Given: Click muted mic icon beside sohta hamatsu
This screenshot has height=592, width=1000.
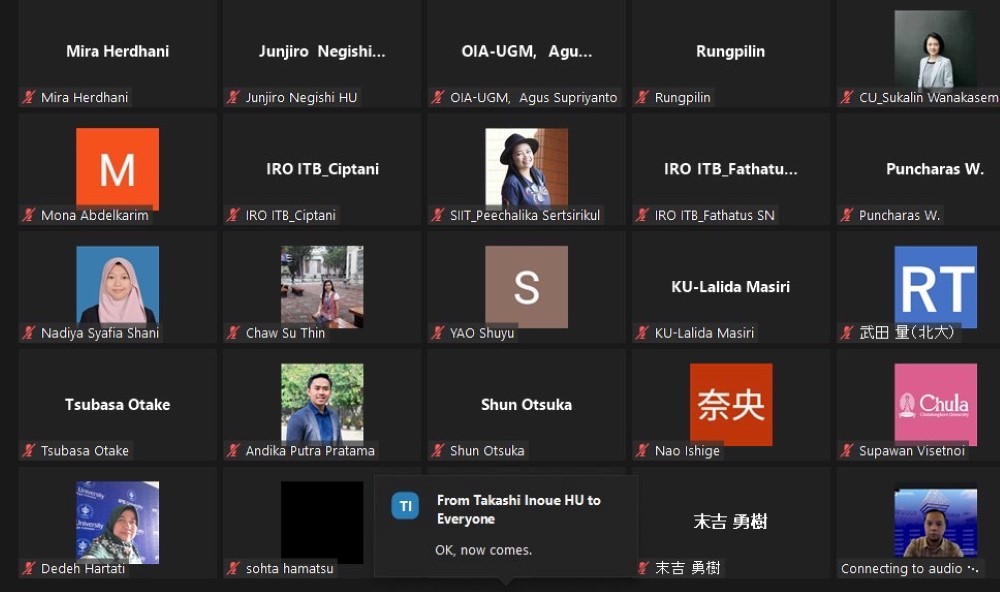Looking at the screenshot, I should (233, 568).
